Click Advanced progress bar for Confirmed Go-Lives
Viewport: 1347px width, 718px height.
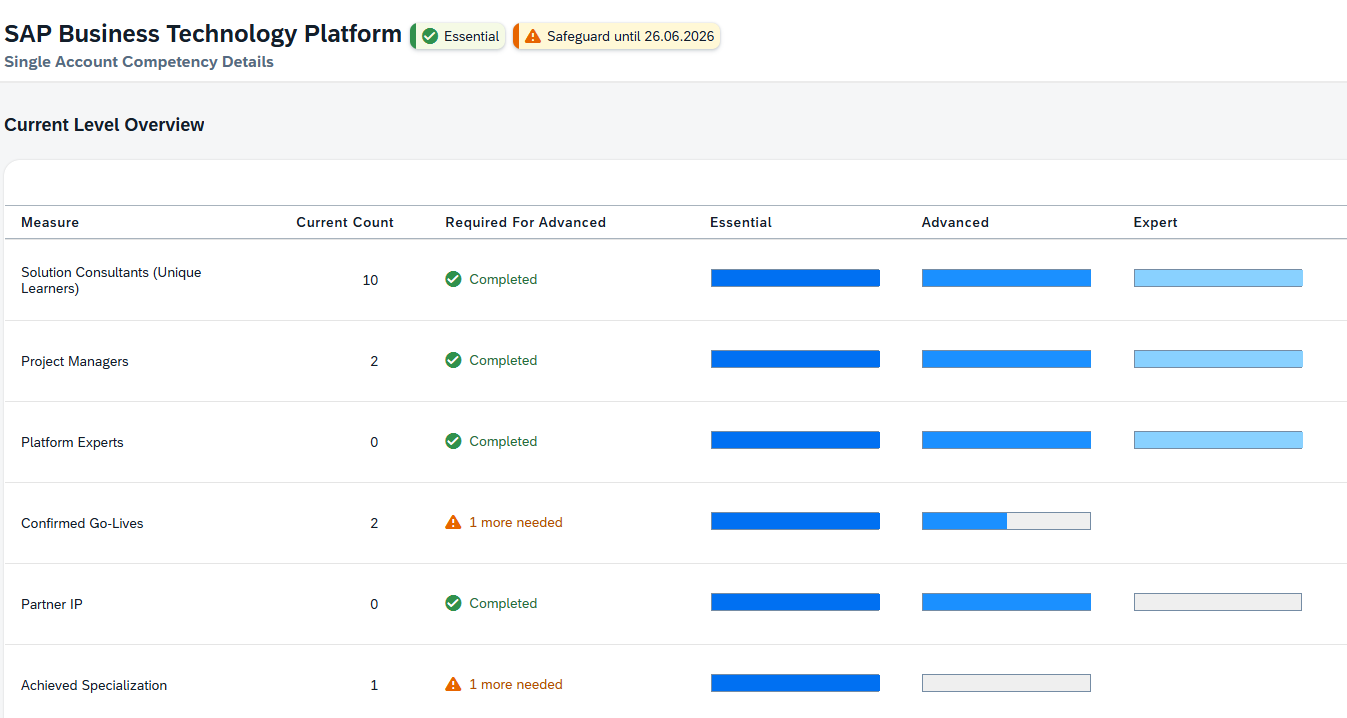(x=1005, y=521)
